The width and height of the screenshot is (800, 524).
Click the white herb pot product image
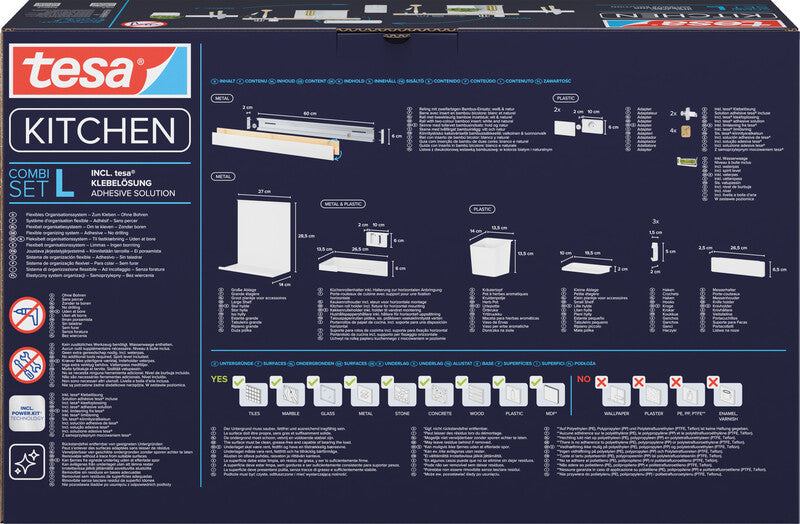(490, 257)
